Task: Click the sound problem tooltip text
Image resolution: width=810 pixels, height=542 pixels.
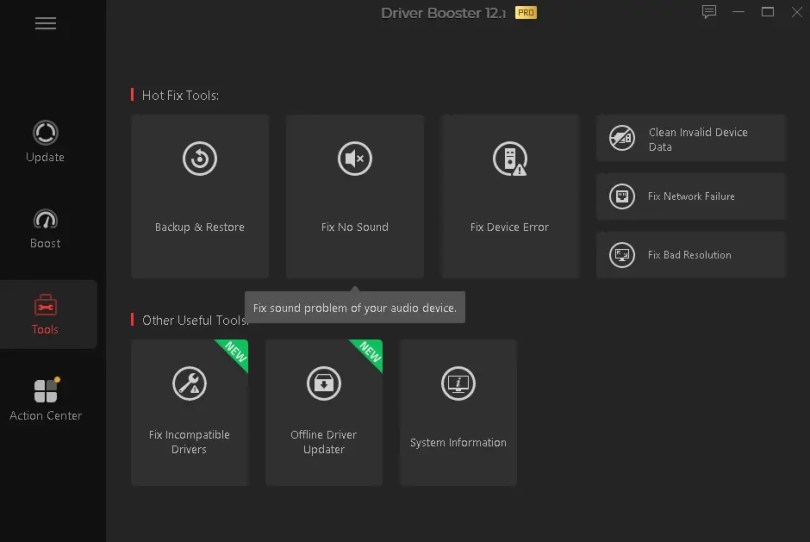Action: 355,308
